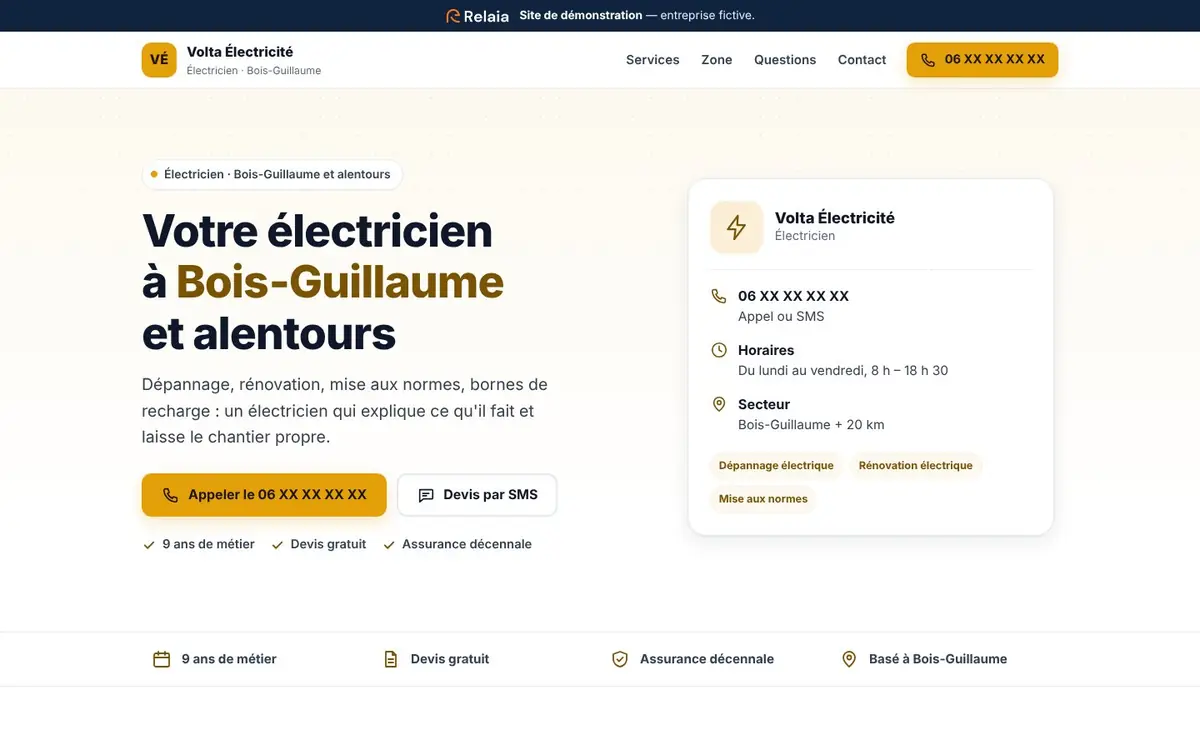Go to Zone menu item

pyautogui.click(x=717, y=60)
